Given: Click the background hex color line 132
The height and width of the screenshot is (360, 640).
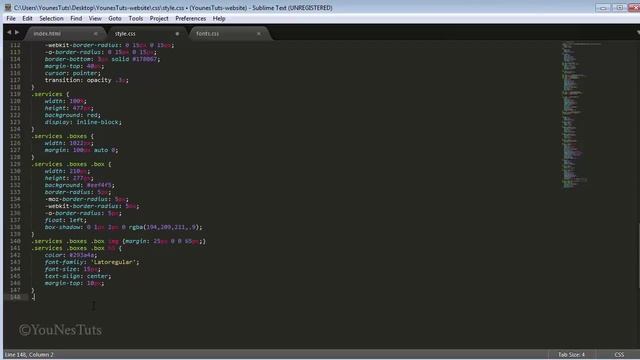Looking at the screenshot, I should 80,185.
